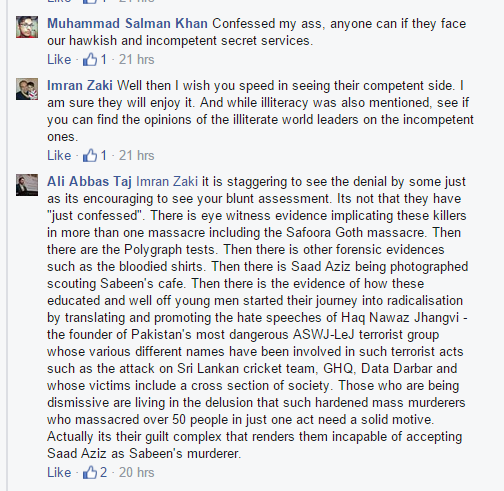The height and width of the screenshot is (491, 504).
Task: Open Imran Zaki's profile picture thumbnail
Action: (27, 89)
